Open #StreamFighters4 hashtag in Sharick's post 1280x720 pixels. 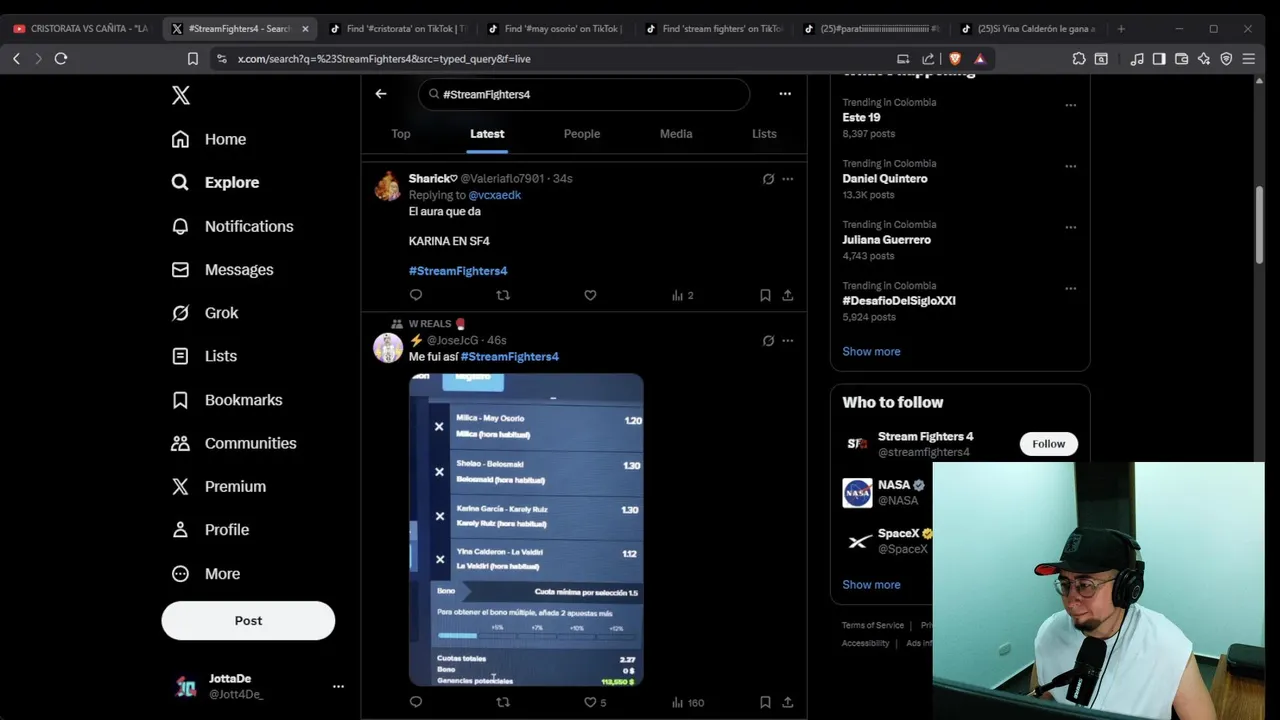(x=458, y=271)
